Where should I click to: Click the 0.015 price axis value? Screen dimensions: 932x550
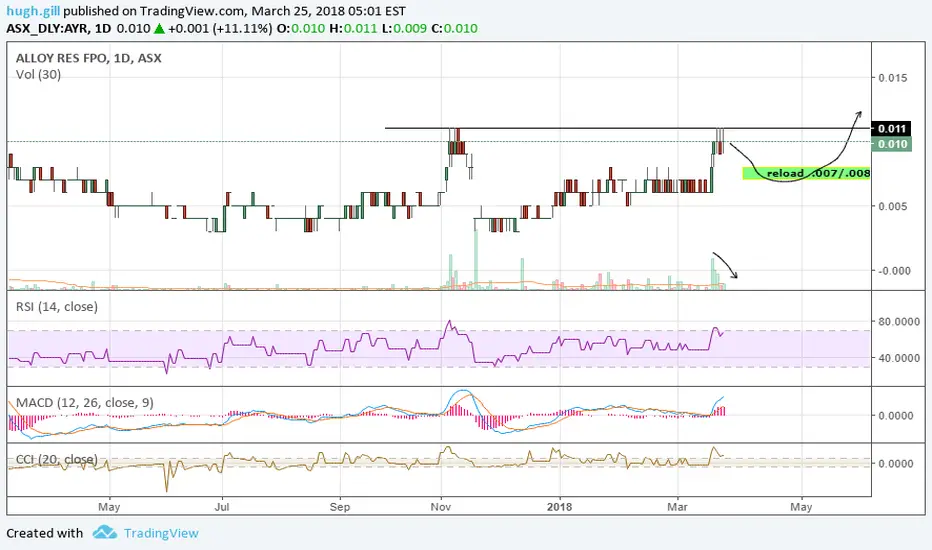click(x=893, y=78)
